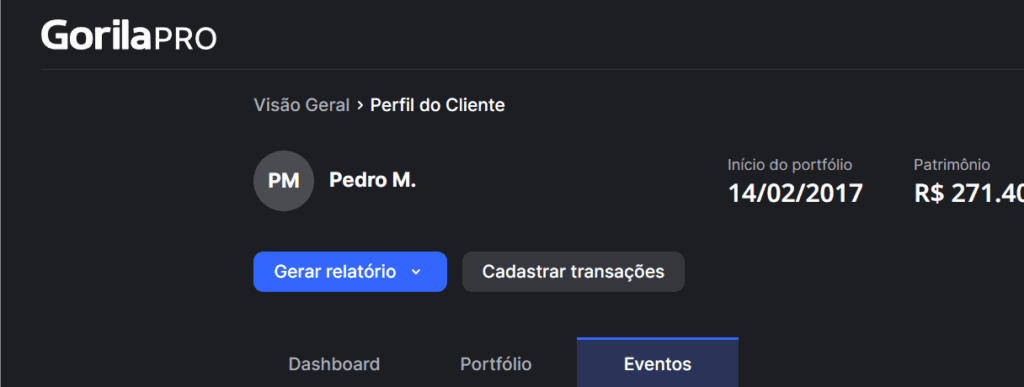Select the Eventos tab
The height and width of the screenshot is (387, 1024).
click(x=658, y=364)
